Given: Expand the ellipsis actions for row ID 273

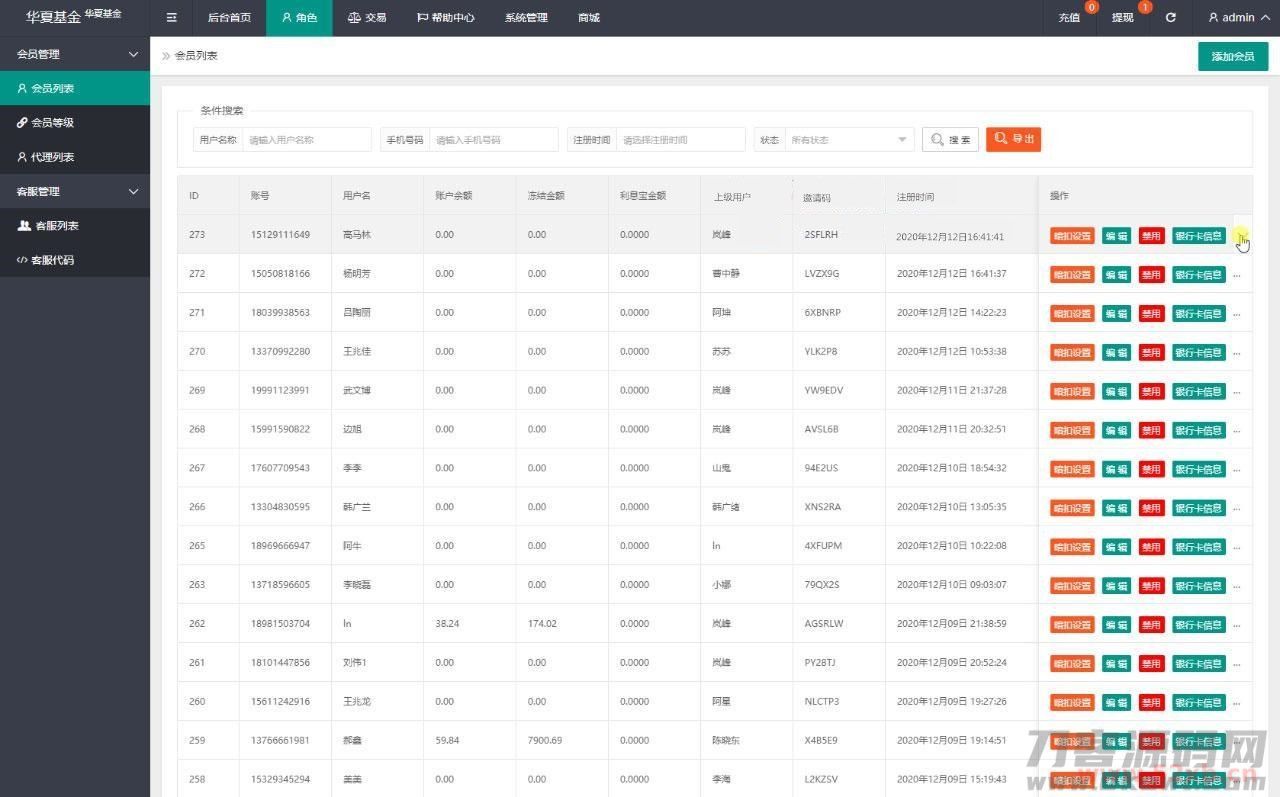Looking at the screenshot, I should pyautogui.click(x=1238, y=236).
